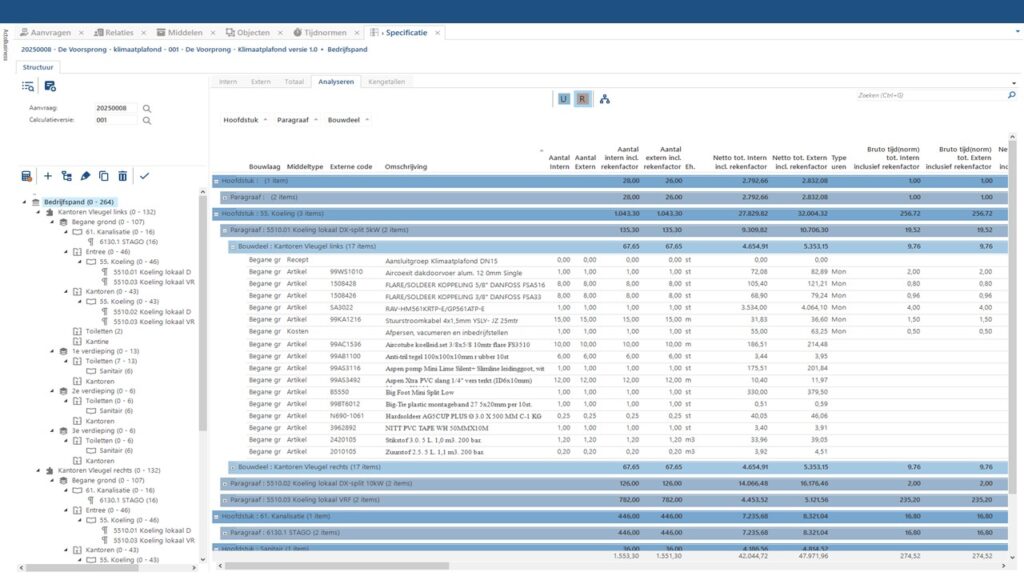Screen dimensions: 1024x576
Task: Click the hierarchy diagram icon beside R button
Action: coord(605,99)
